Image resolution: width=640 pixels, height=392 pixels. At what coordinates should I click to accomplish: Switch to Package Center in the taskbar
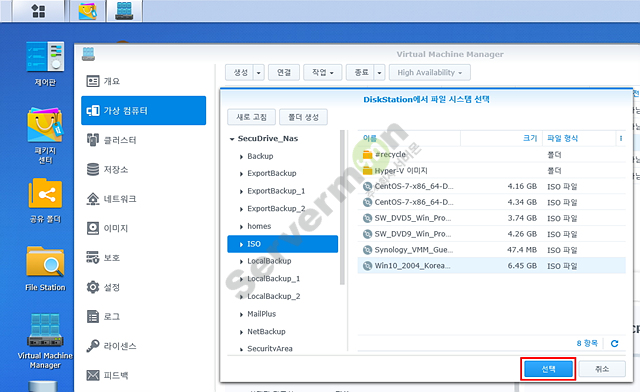[88, 11]
